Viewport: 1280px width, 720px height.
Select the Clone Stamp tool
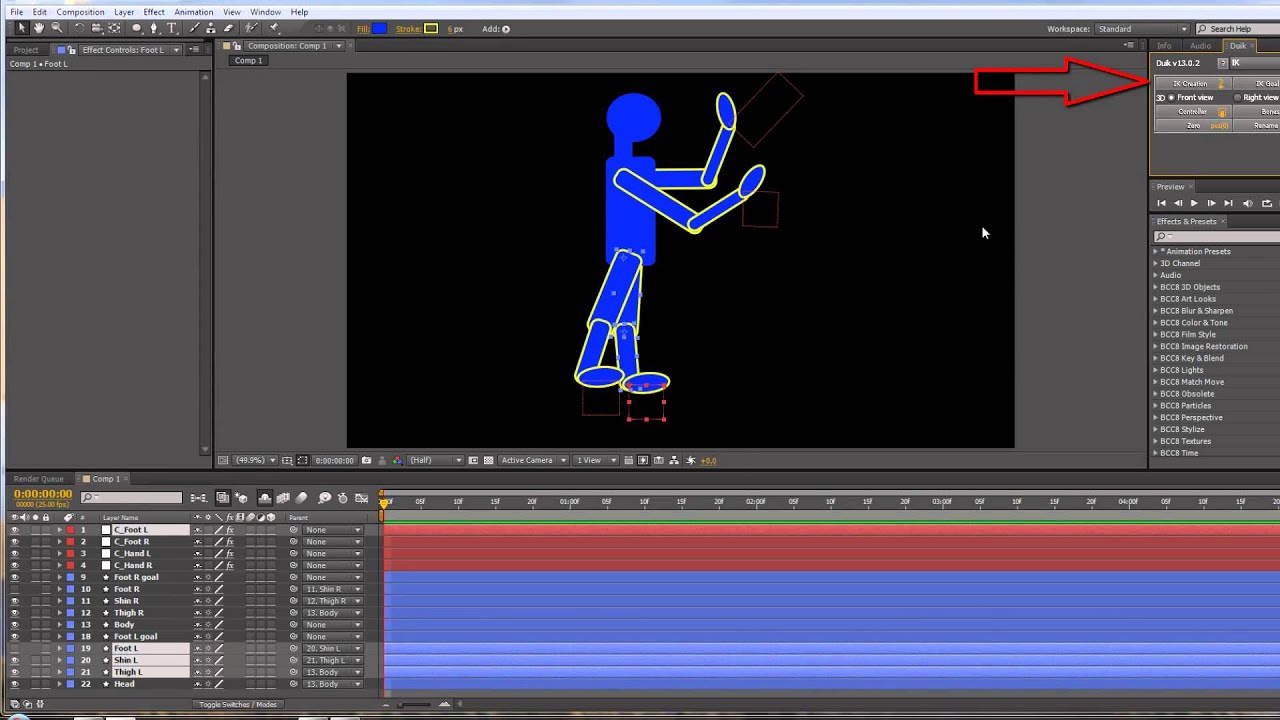click(x=212, y=29)
